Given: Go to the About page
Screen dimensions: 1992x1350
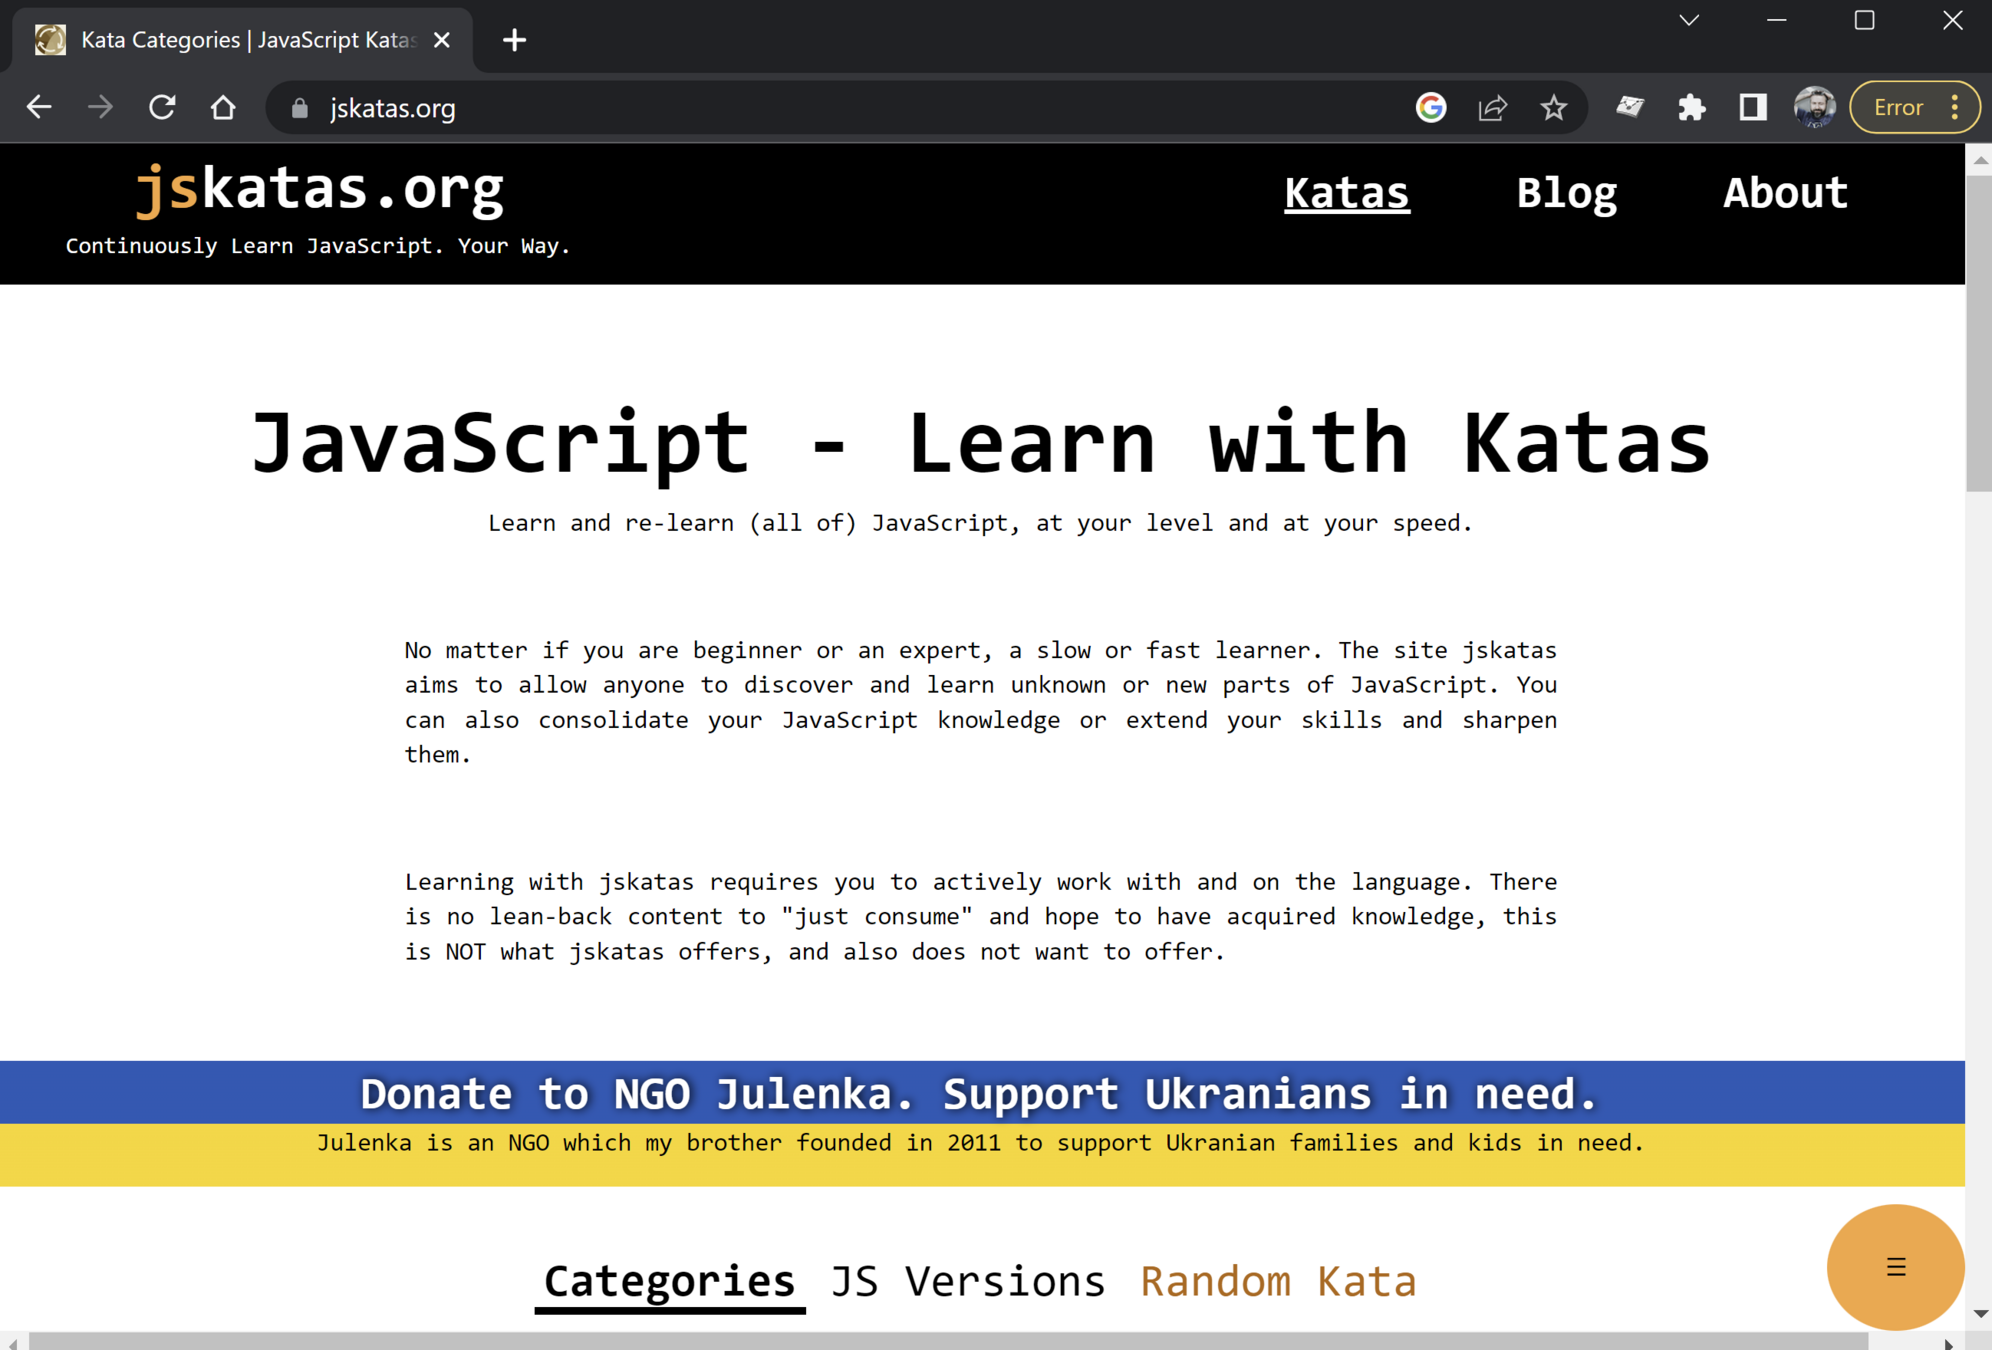Looking at the screenshot, I should [x=1785, y=193].
